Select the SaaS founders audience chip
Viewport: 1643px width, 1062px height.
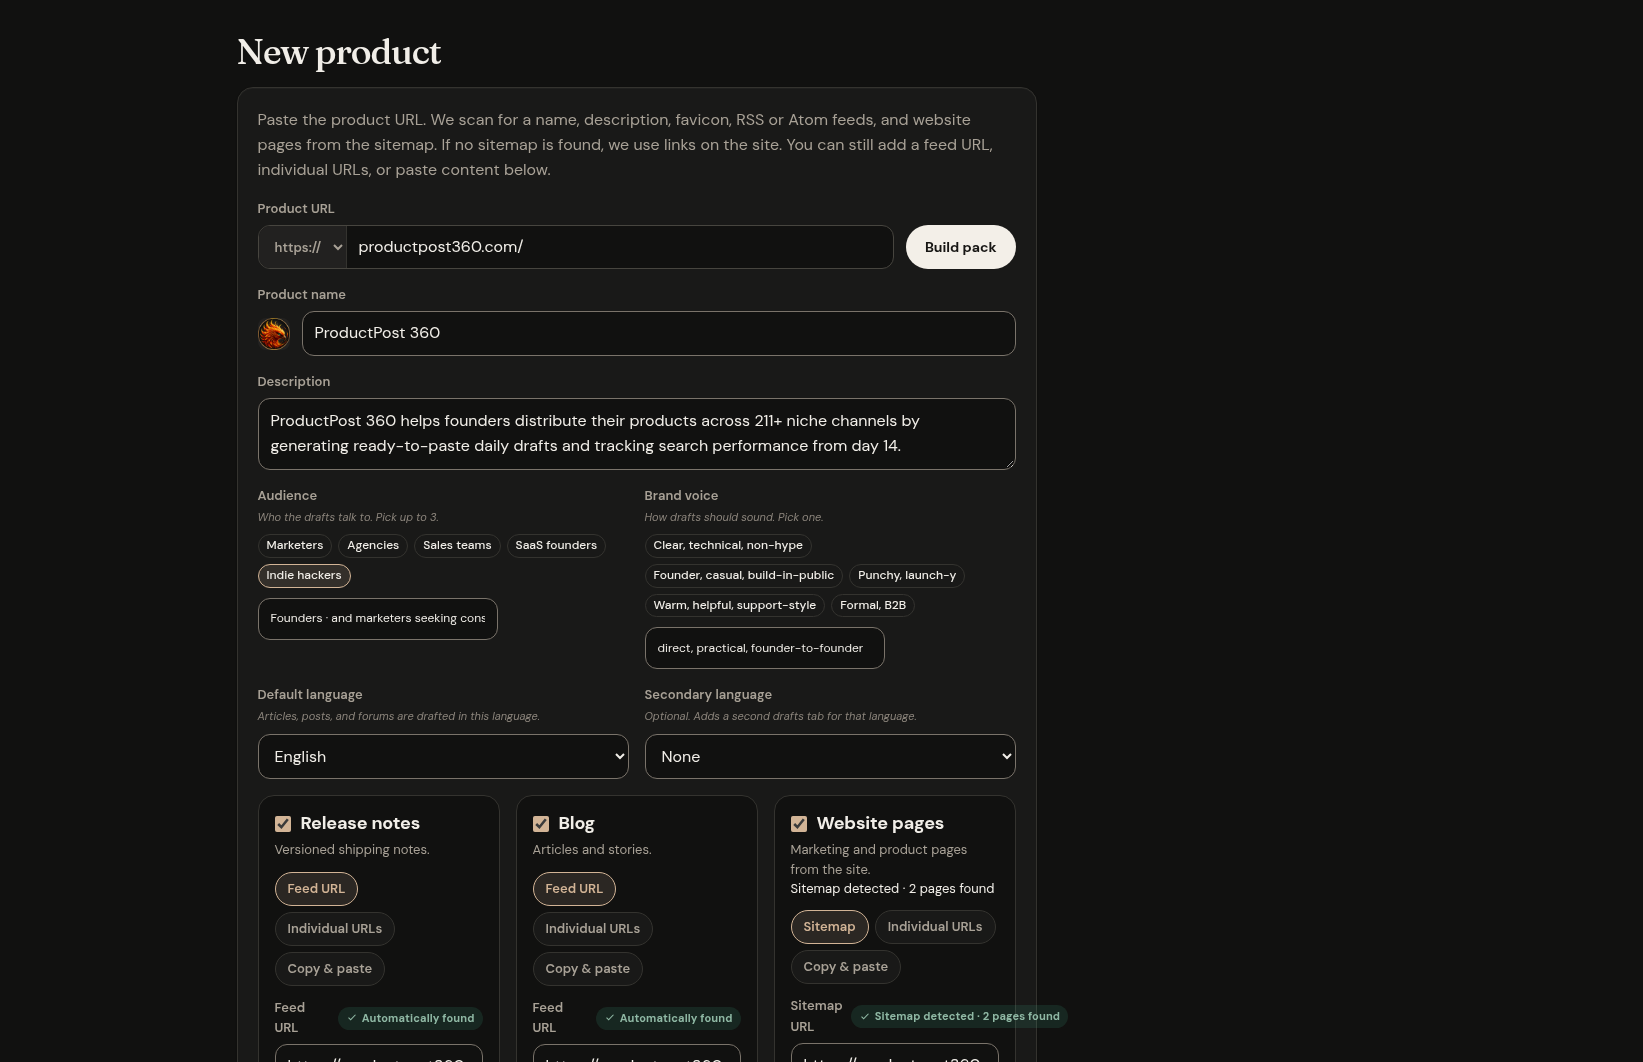(556, 546)
